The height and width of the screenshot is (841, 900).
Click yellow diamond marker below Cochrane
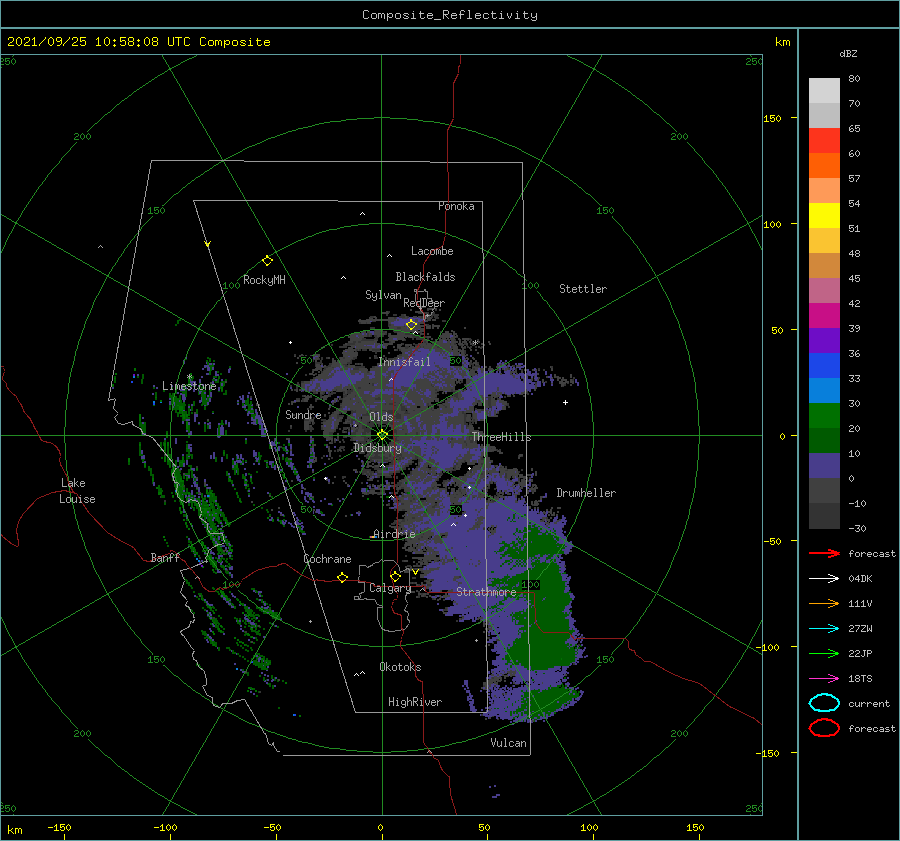point(342,577)
